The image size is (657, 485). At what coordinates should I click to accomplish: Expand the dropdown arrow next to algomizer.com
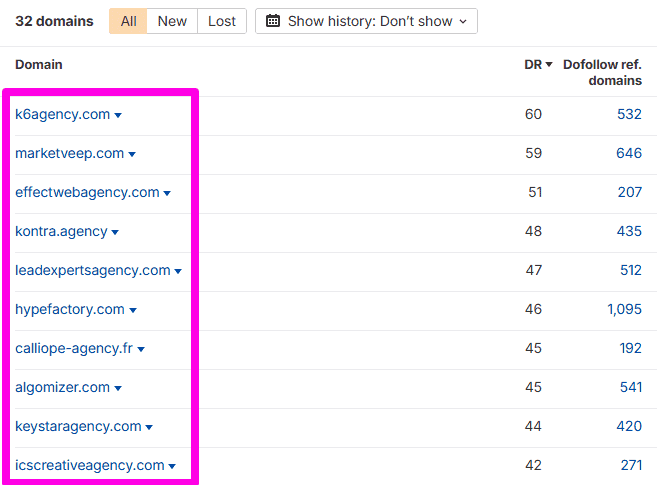pyautogui.click(x=118, y=388)
